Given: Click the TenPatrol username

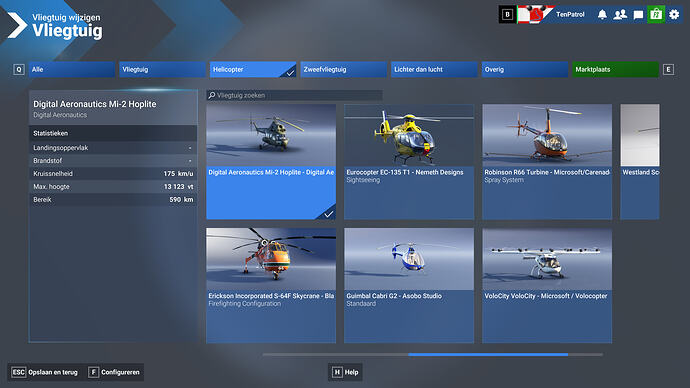Looking at the screenshot, I should click(x=570, y=15).
